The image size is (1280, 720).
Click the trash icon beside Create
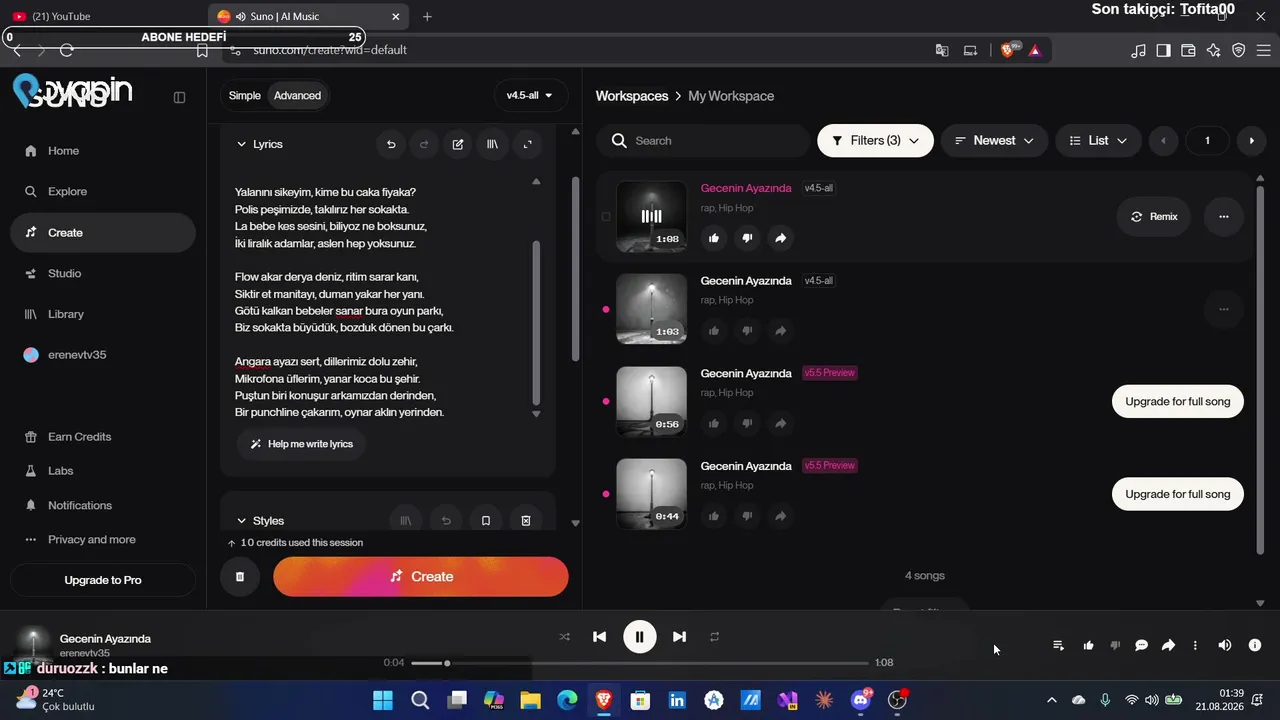point(240,577)
